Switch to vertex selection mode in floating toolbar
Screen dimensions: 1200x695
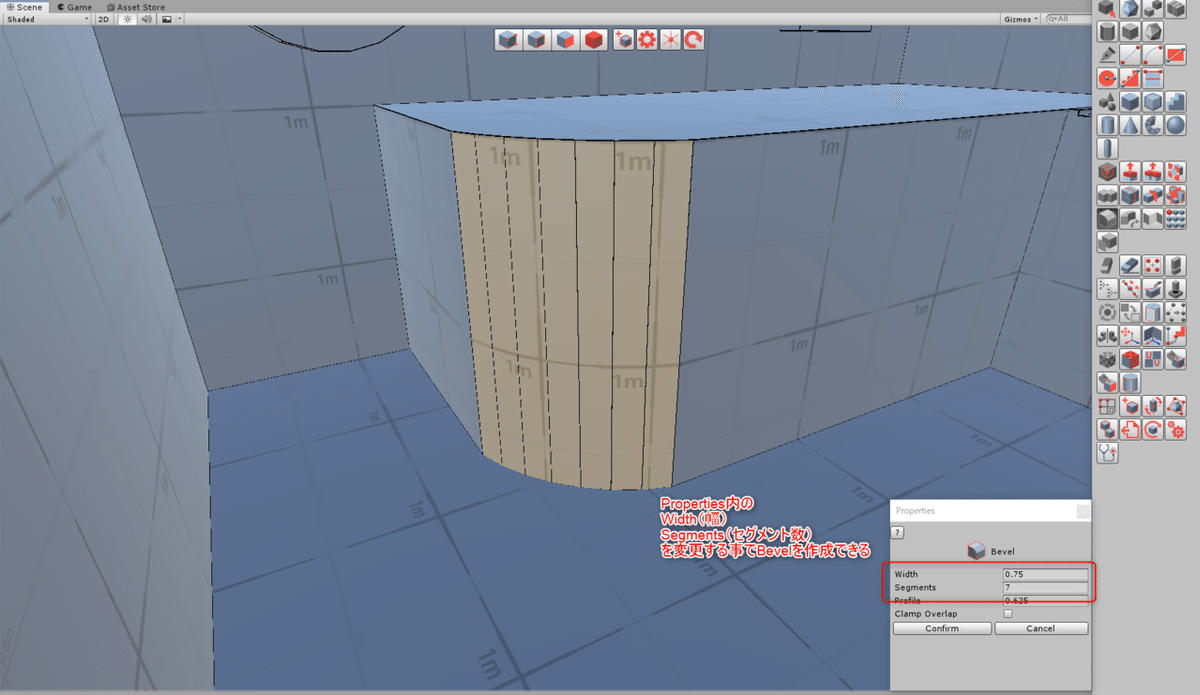(x=509, y=40)
